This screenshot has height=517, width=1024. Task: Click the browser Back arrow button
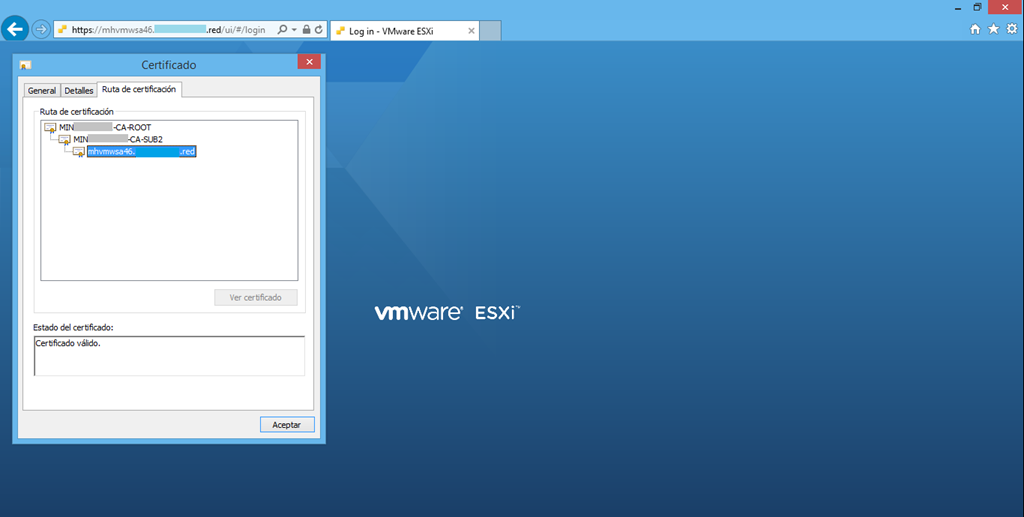15,29
